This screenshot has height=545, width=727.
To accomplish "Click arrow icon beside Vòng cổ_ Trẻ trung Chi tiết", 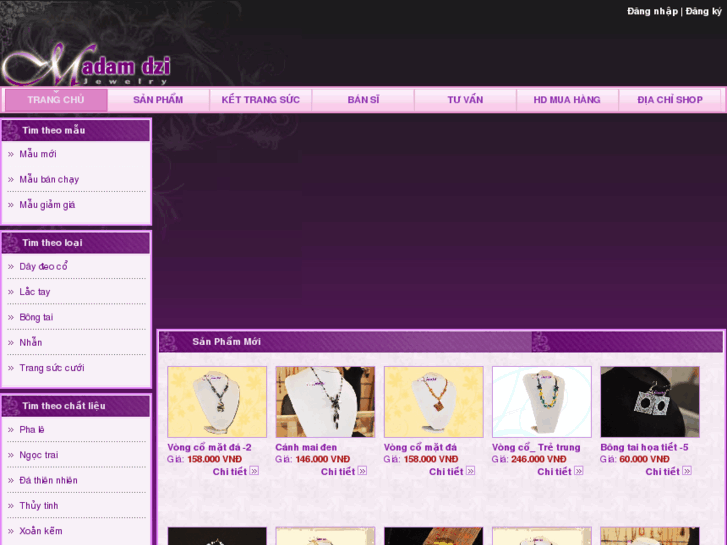I will [579, 471].
